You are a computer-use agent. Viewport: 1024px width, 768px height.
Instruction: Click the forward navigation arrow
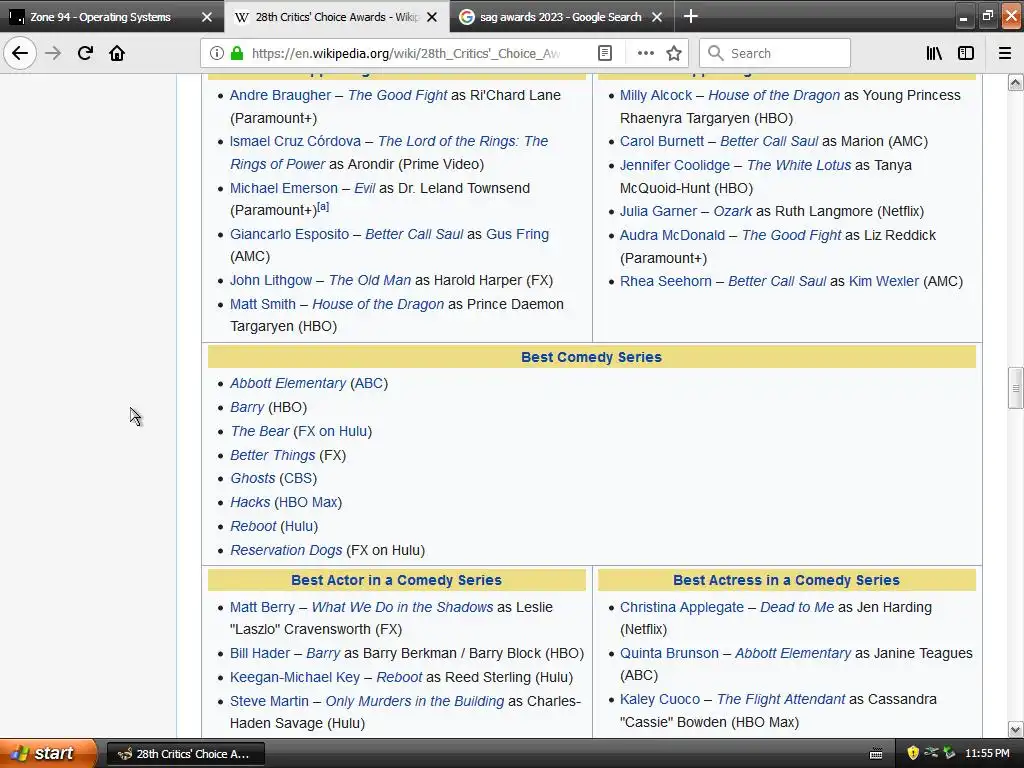coord(53,53)
